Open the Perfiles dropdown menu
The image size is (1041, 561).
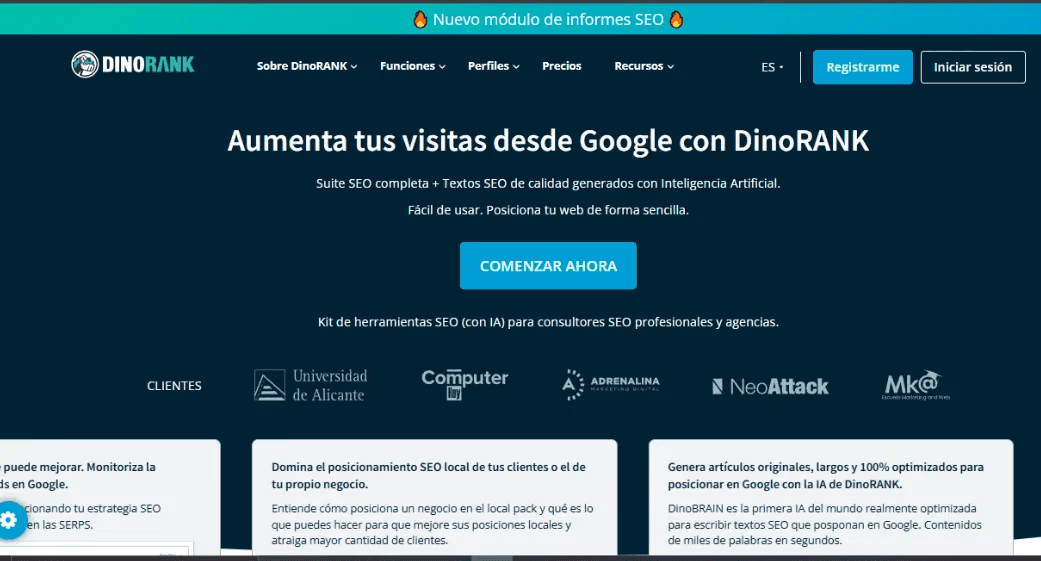pyautogui.click(x=493, y=66)
